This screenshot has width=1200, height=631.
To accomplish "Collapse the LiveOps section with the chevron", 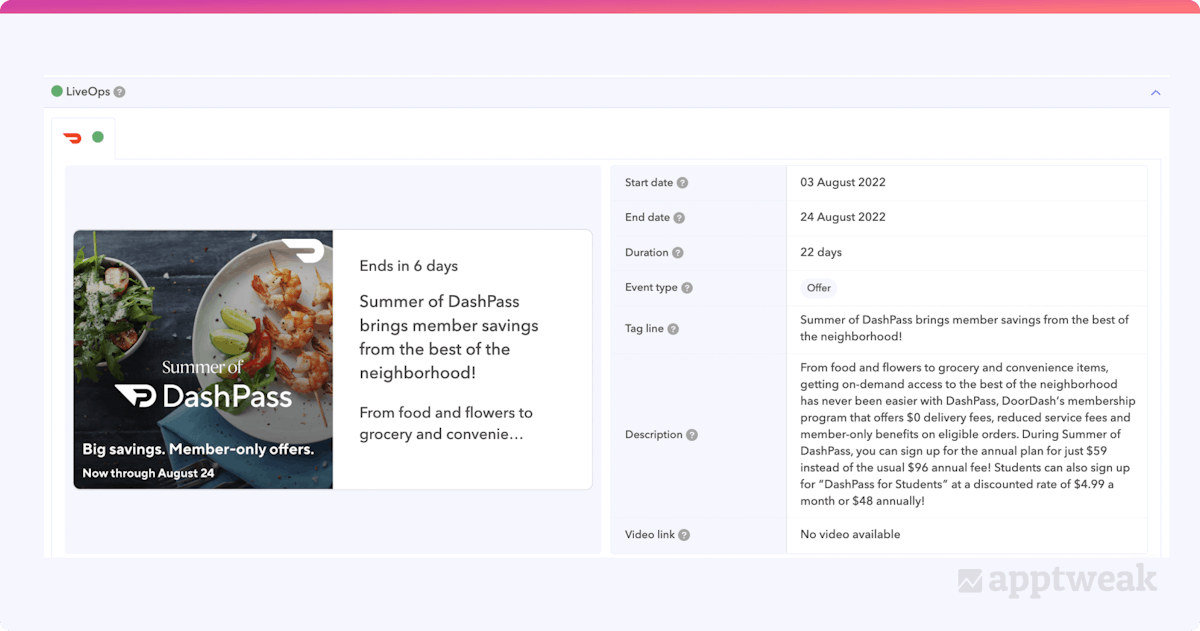I will click(1155, 92).
